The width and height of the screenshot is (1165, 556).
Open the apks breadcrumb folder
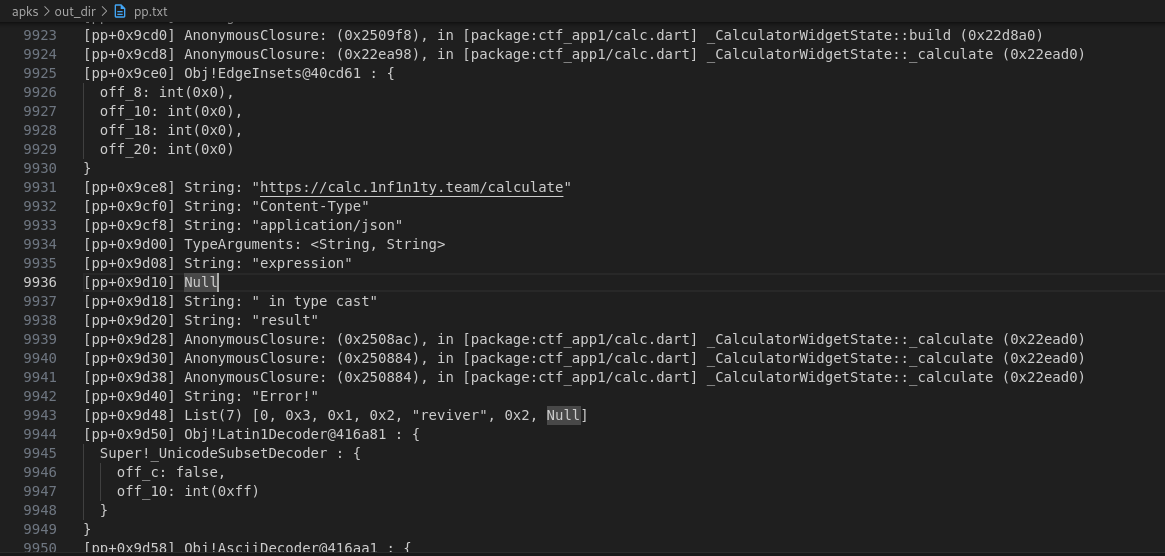pos(25,11)
